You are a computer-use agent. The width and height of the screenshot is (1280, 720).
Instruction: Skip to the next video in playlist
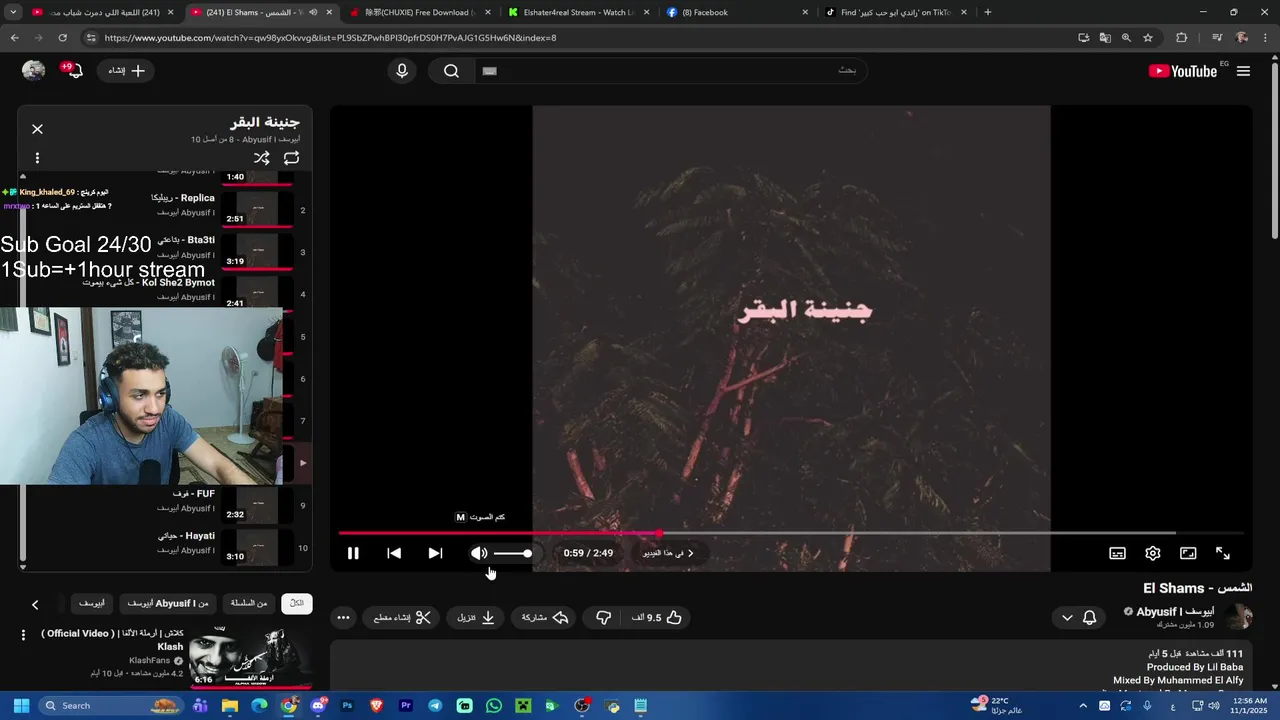435,553
